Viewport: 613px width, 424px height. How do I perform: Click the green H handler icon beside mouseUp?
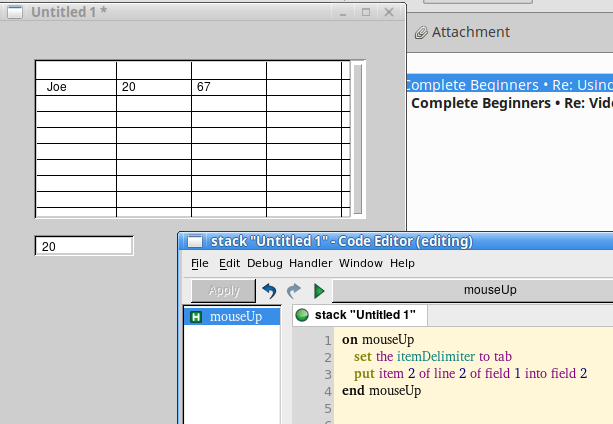[196, 317]
